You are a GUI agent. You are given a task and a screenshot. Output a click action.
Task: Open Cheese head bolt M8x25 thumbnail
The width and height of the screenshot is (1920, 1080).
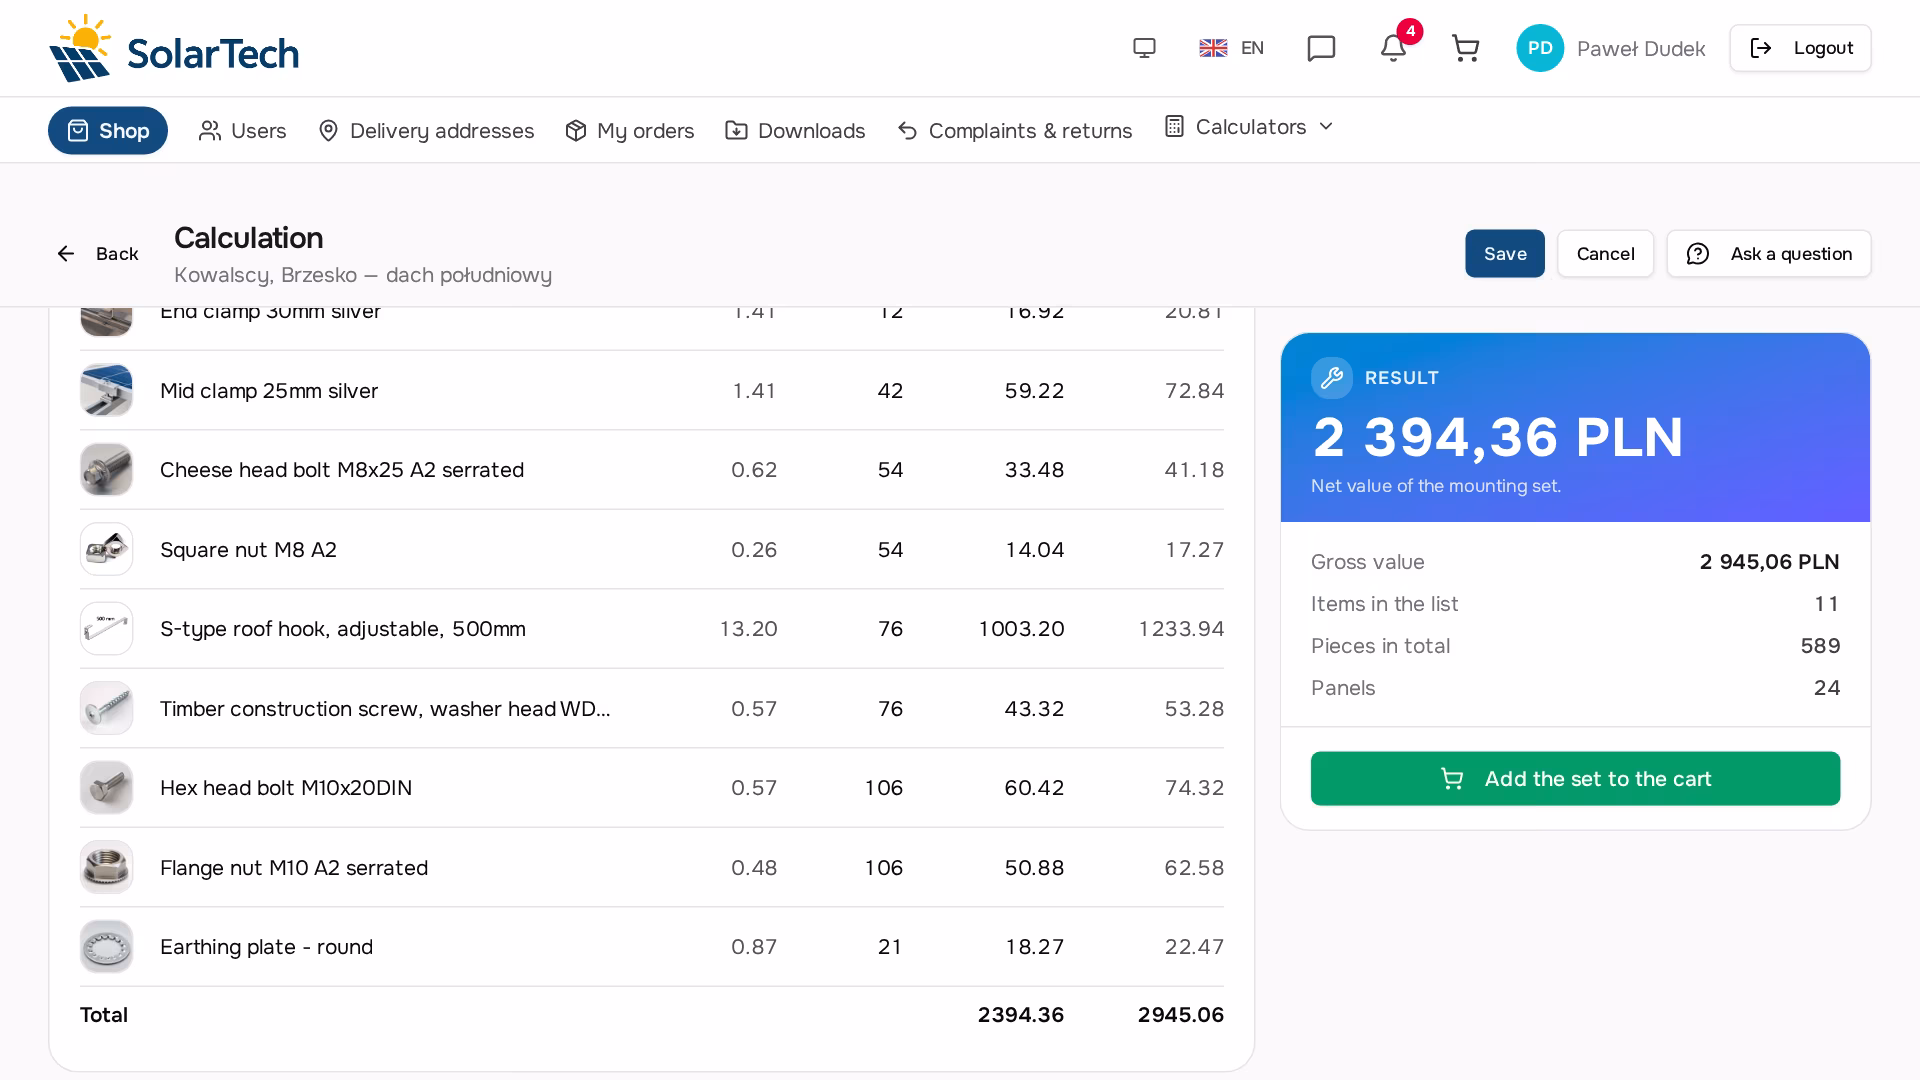click(x=106, y=470)
